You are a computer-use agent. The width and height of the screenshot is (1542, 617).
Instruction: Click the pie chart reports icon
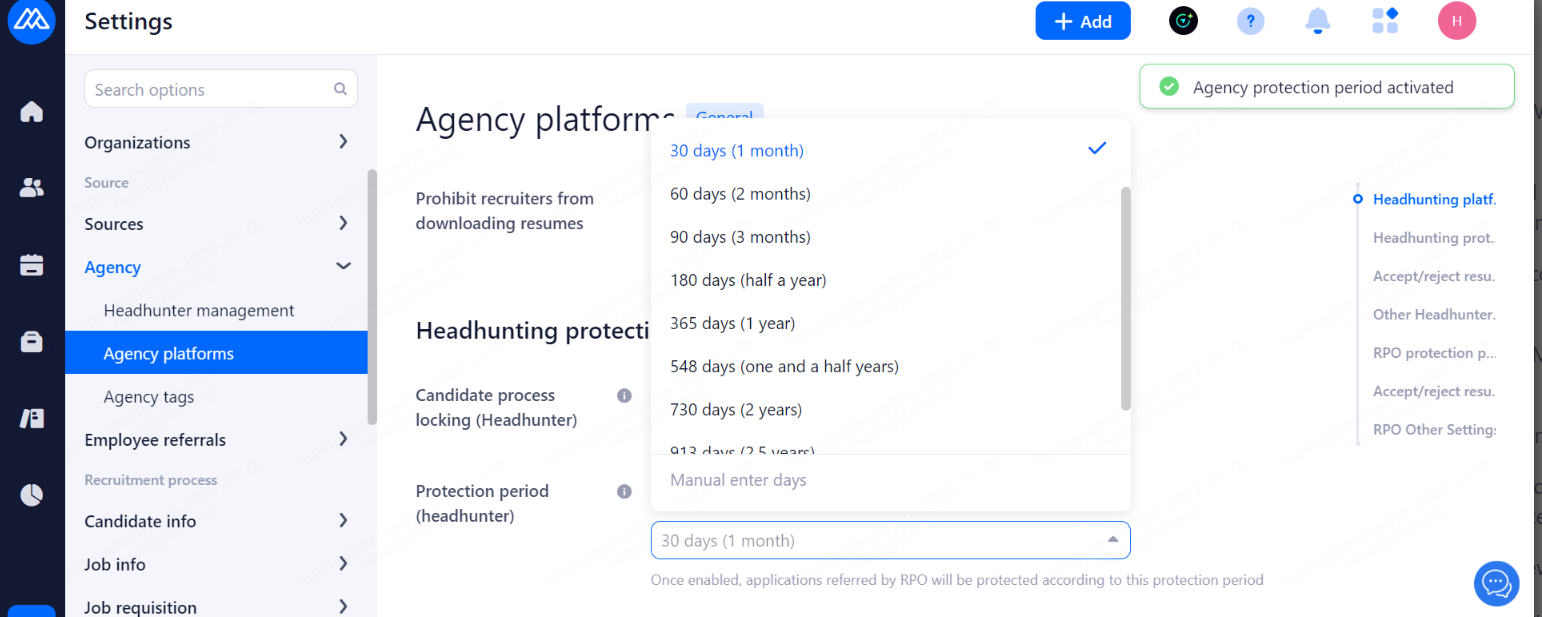[x=32, y=494]
